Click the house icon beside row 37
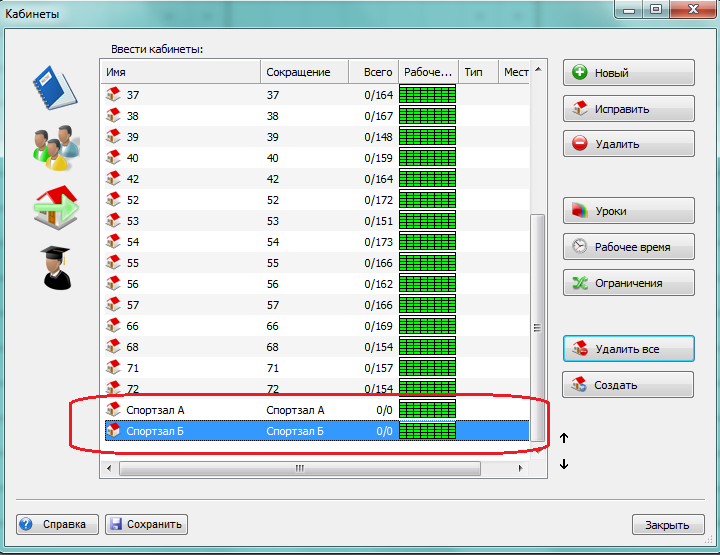This screenshot has width=720, height=555. tap(114, 95)
